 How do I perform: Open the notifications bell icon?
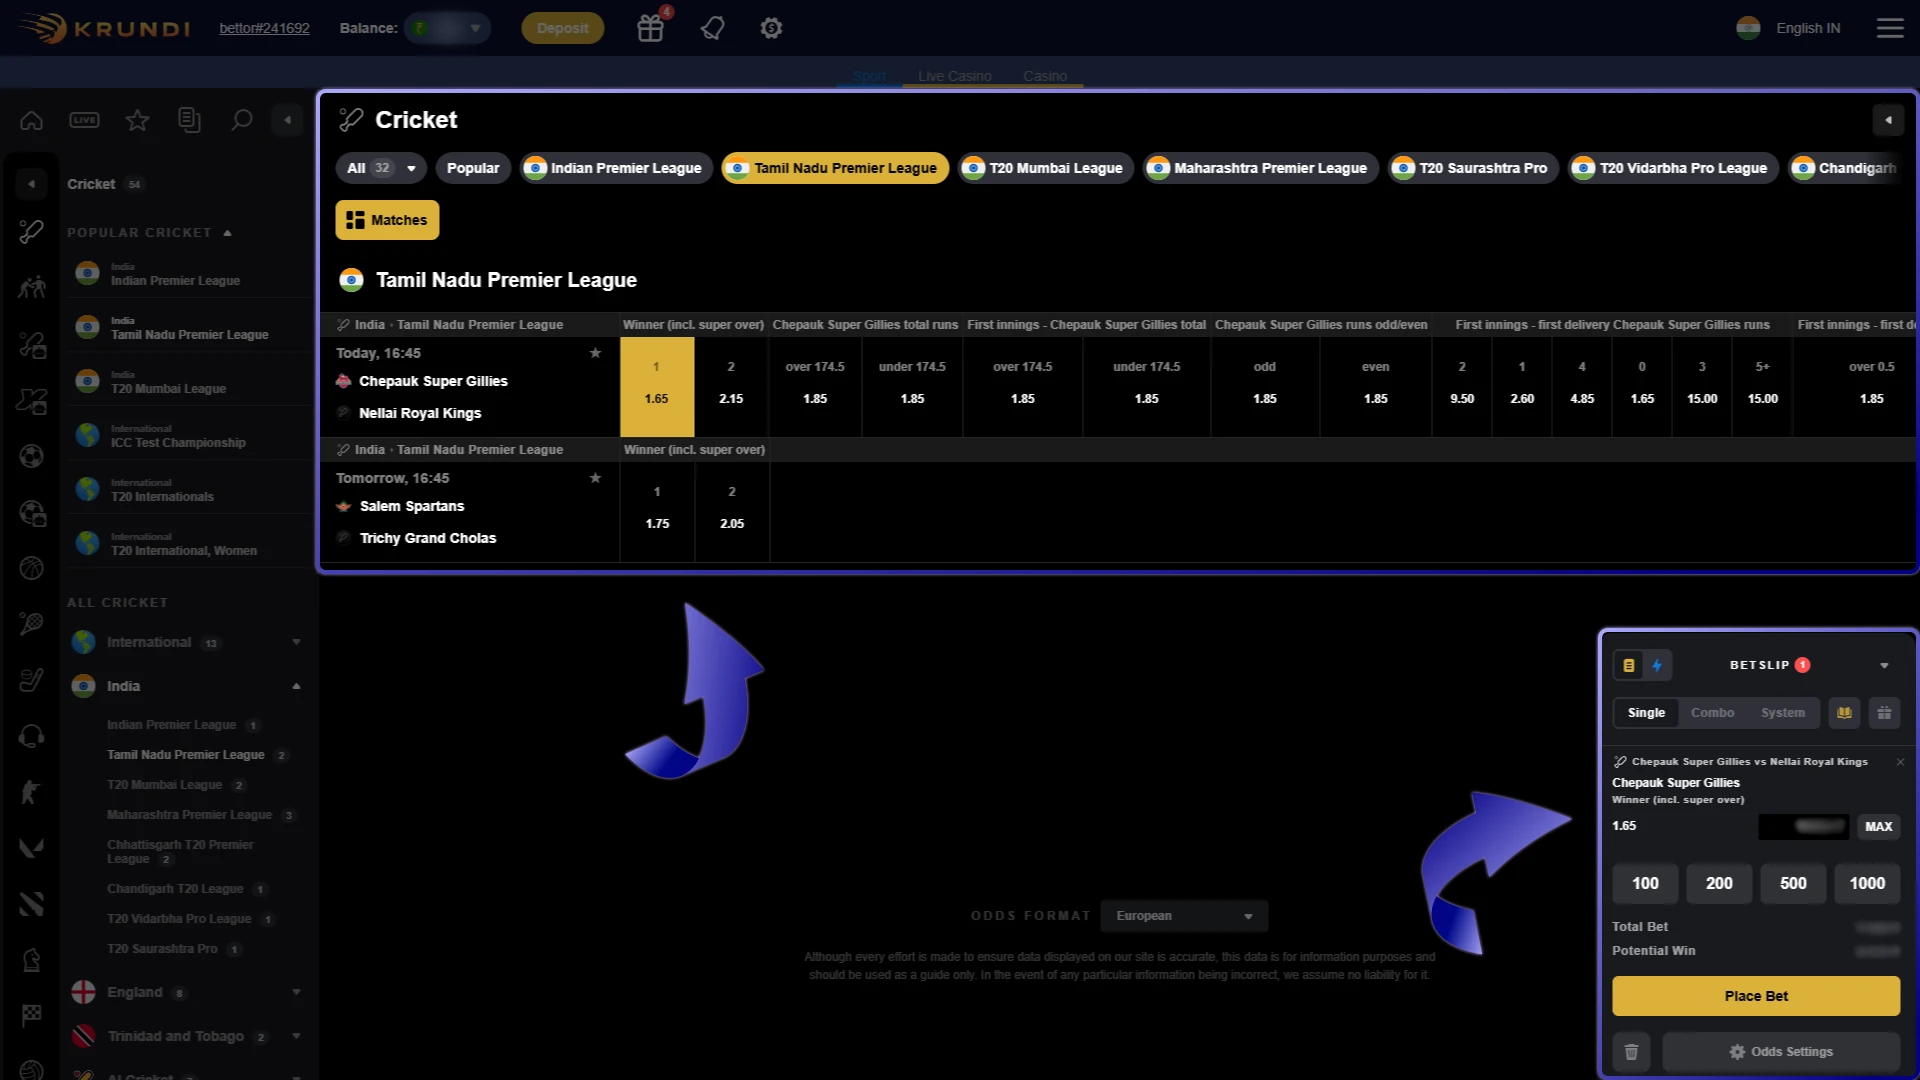pos(712,28)
